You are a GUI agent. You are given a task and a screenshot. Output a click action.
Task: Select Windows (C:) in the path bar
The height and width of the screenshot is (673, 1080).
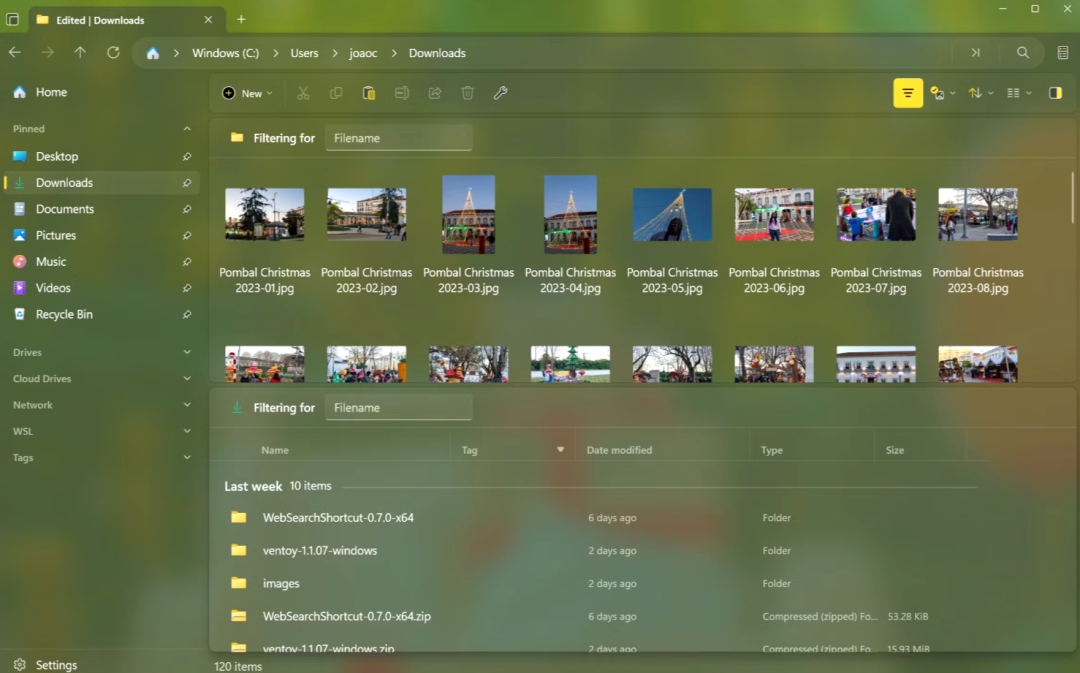pyautogui.click(x=225, y=53)
